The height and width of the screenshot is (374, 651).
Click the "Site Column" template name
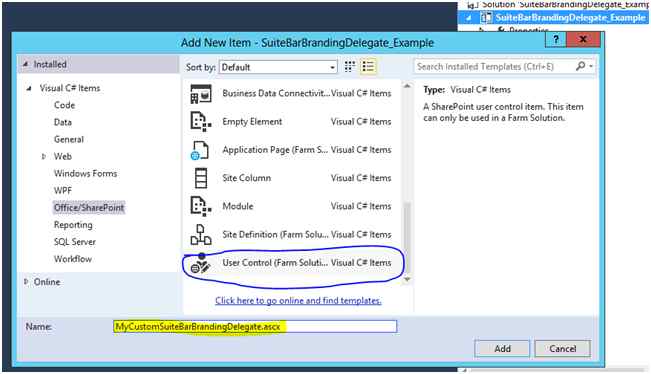coord(247,178)
